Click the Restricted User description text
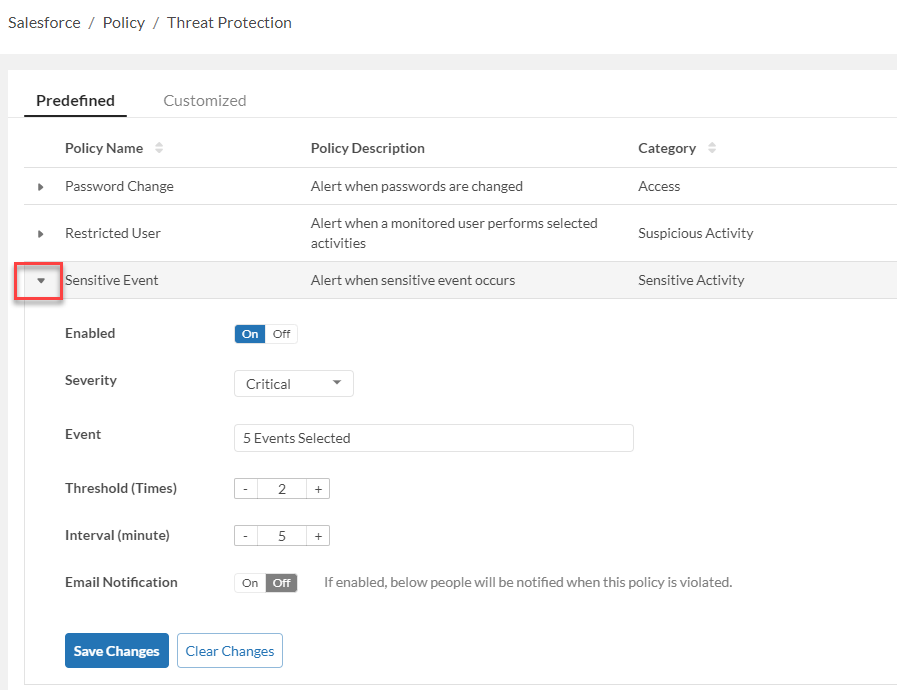897x690 pixels. tap(454, 233)
